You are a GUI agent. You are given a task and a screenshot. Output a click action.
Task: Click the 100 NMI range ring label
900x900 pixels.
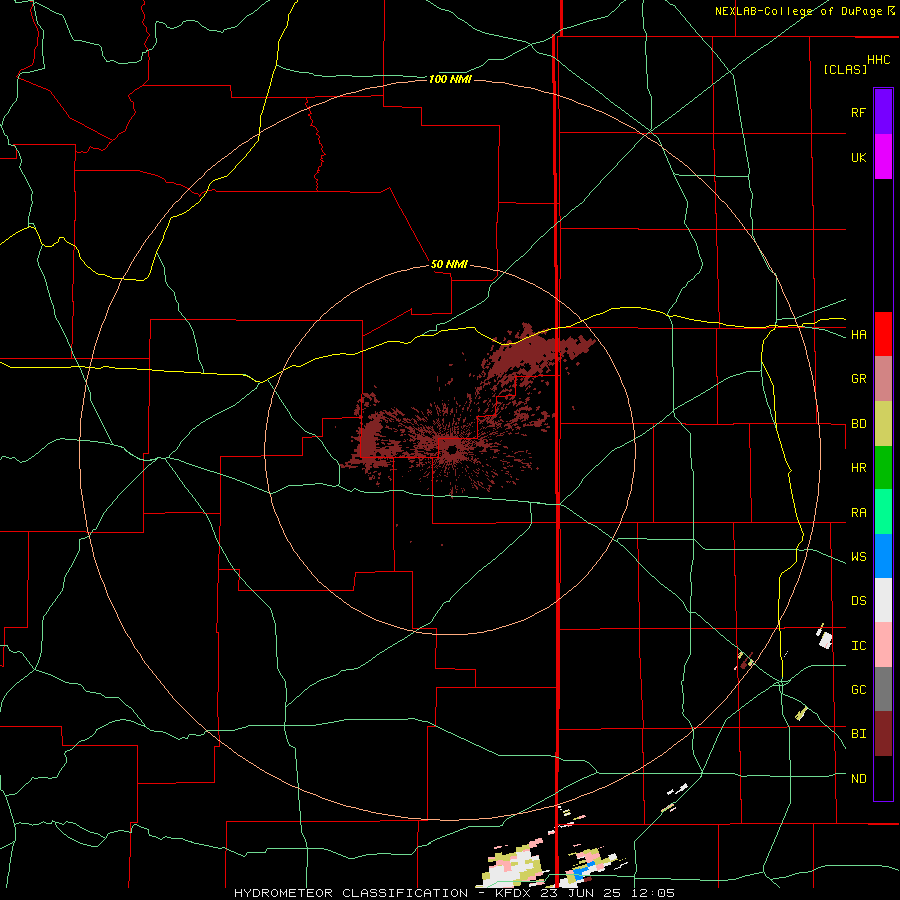coord(450,79)
